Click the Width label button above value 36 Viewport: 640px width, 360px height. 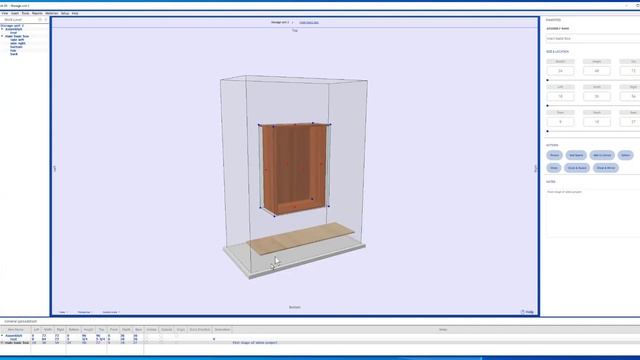pyautogui.click(x=596, y=87)
